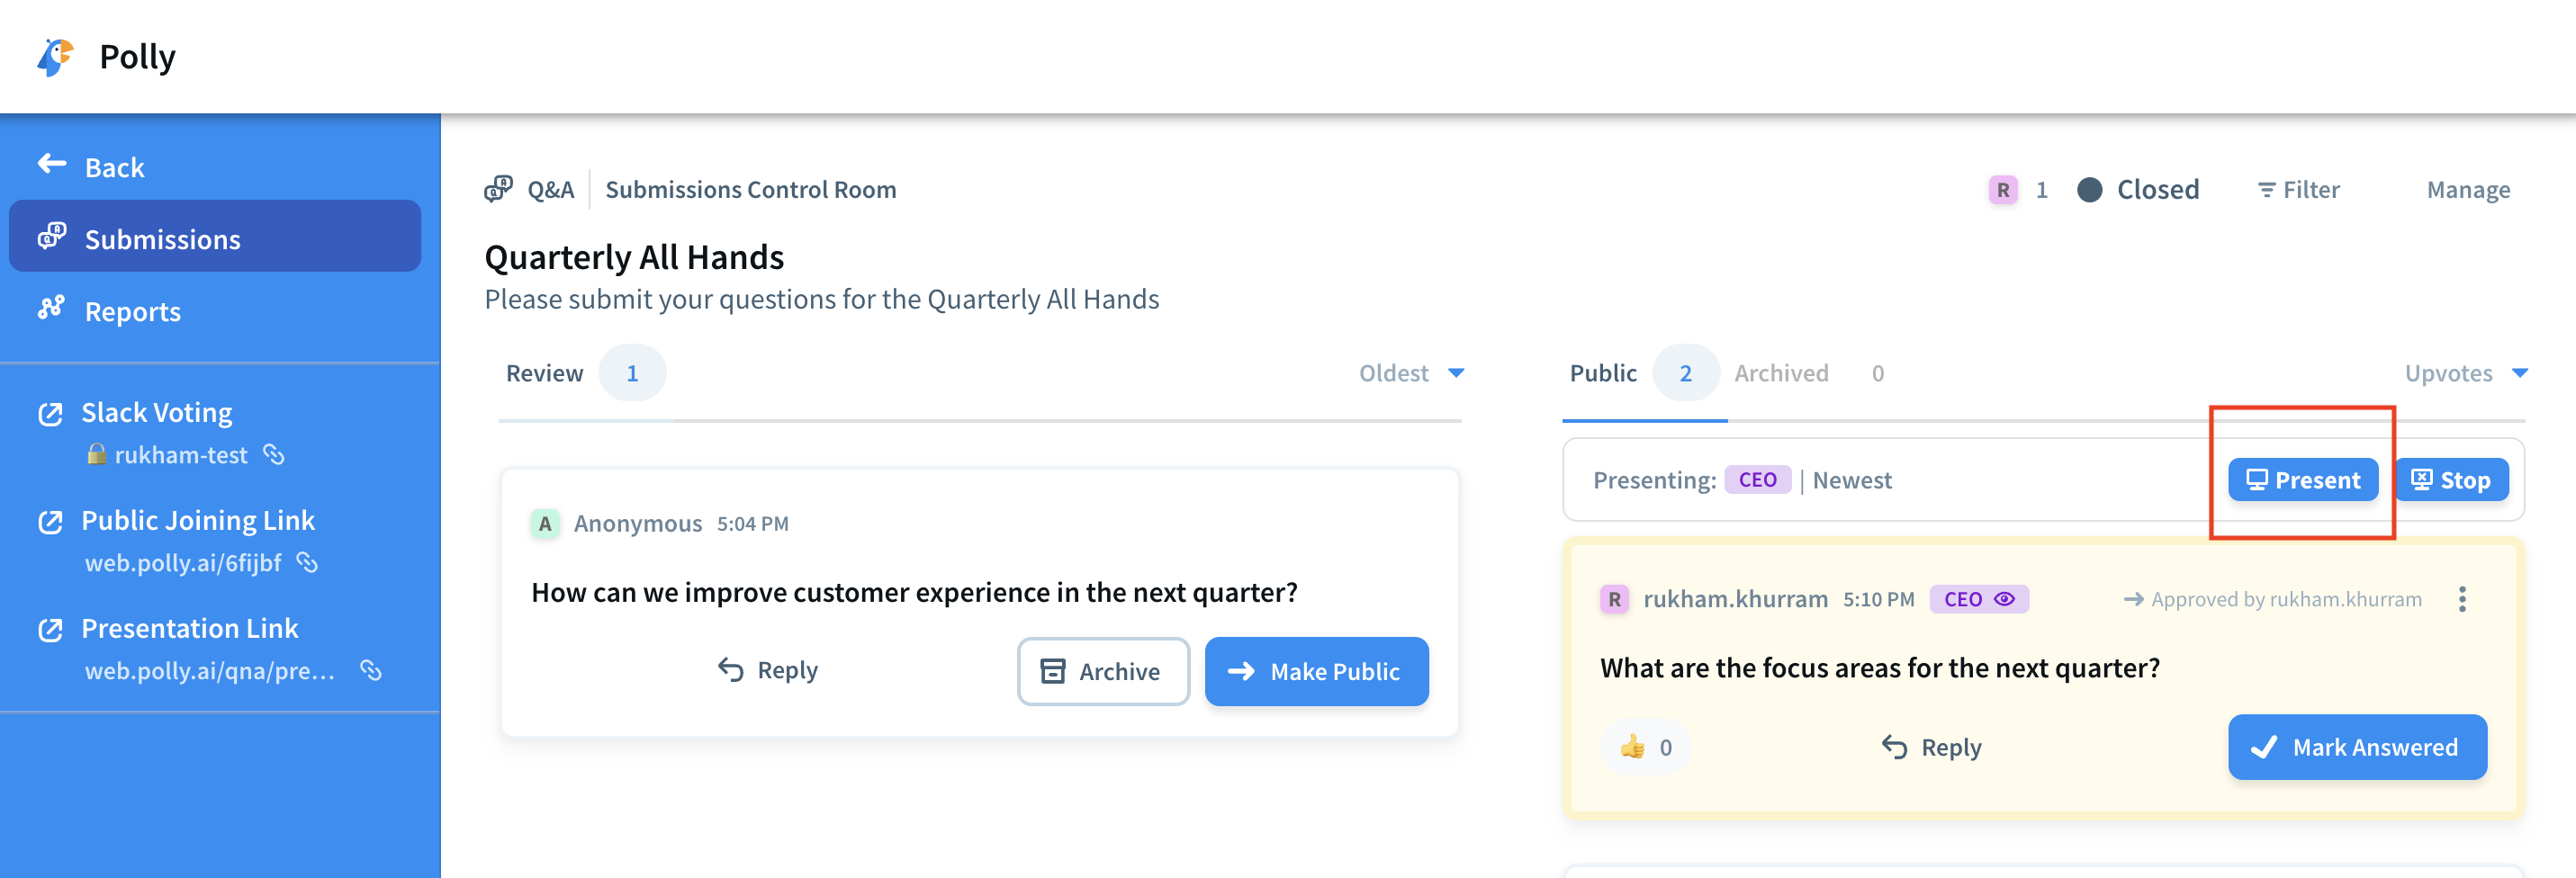The height and width of the screenshot is (878, 2576).
Task: Archive the customer experience question
Action: tap(1103, 671)
